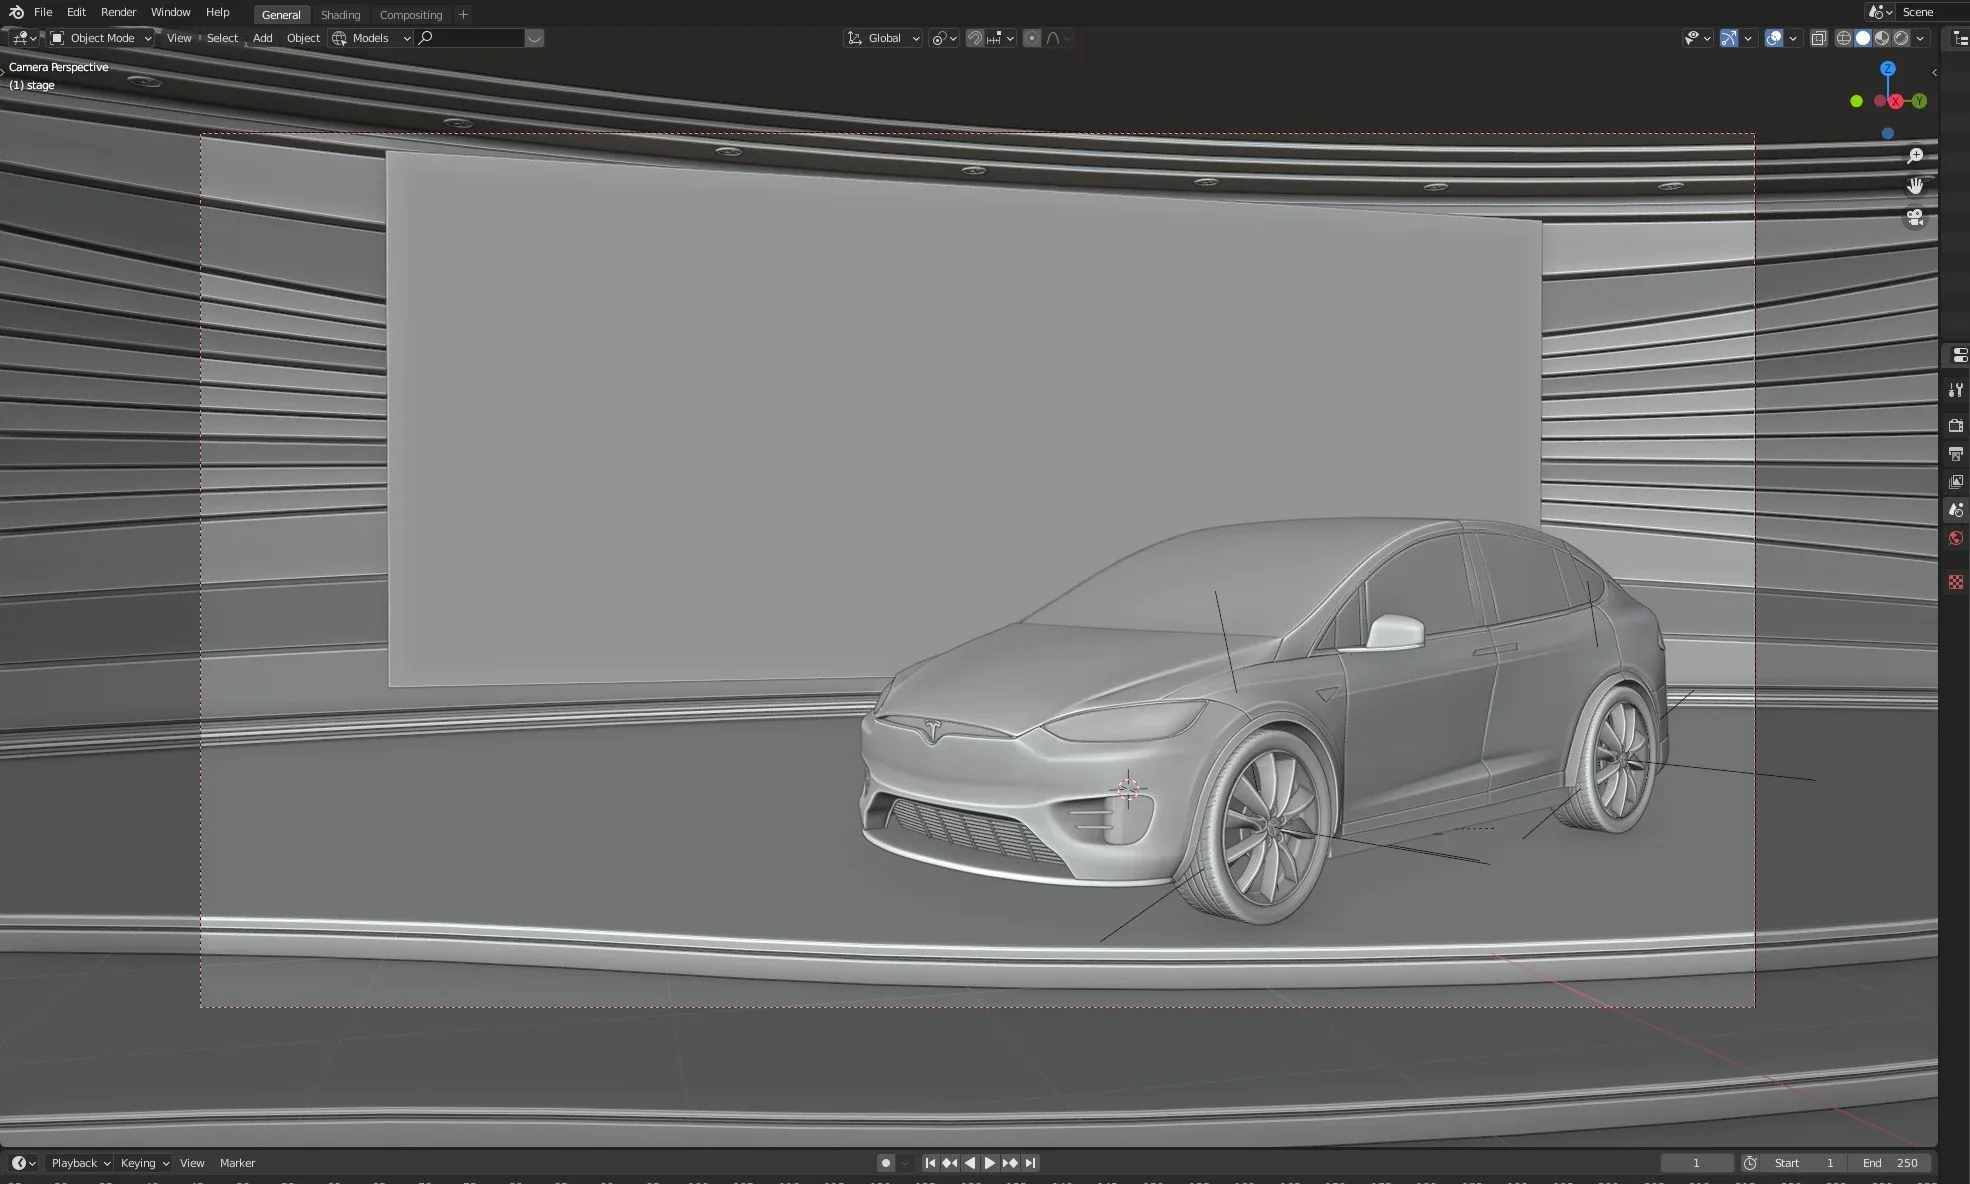Open the World properties tab
This screenshot has height=1184, width=1970.
click(x=1957, y=538)
